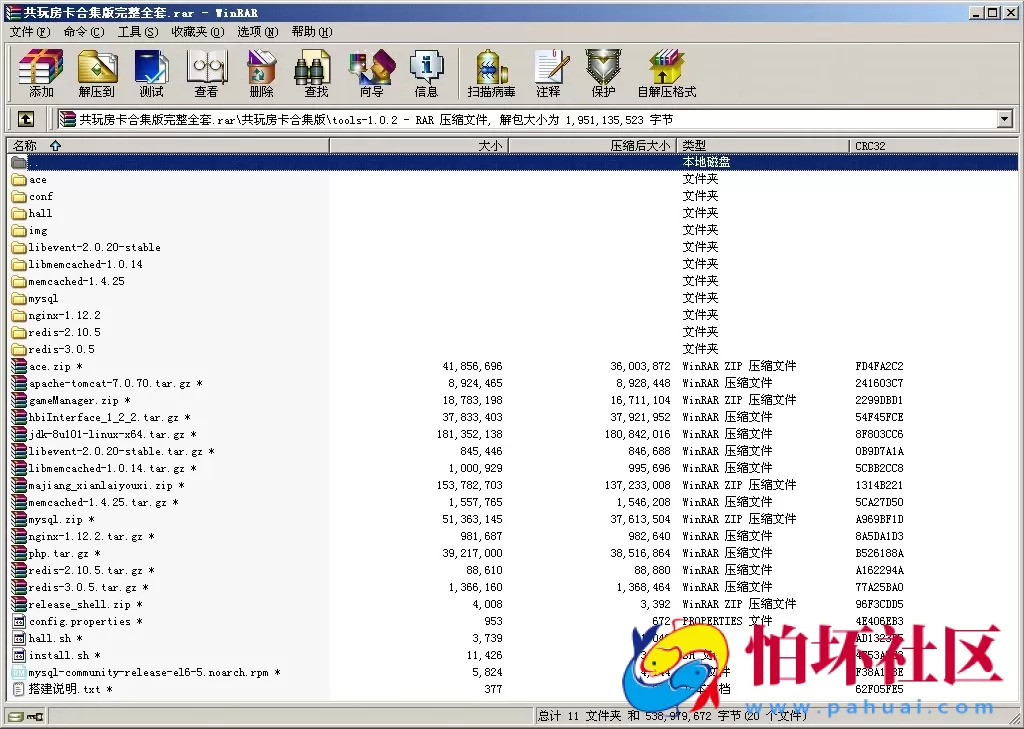Select the nginx-1.12.2 folder

(x=64, y=315)
